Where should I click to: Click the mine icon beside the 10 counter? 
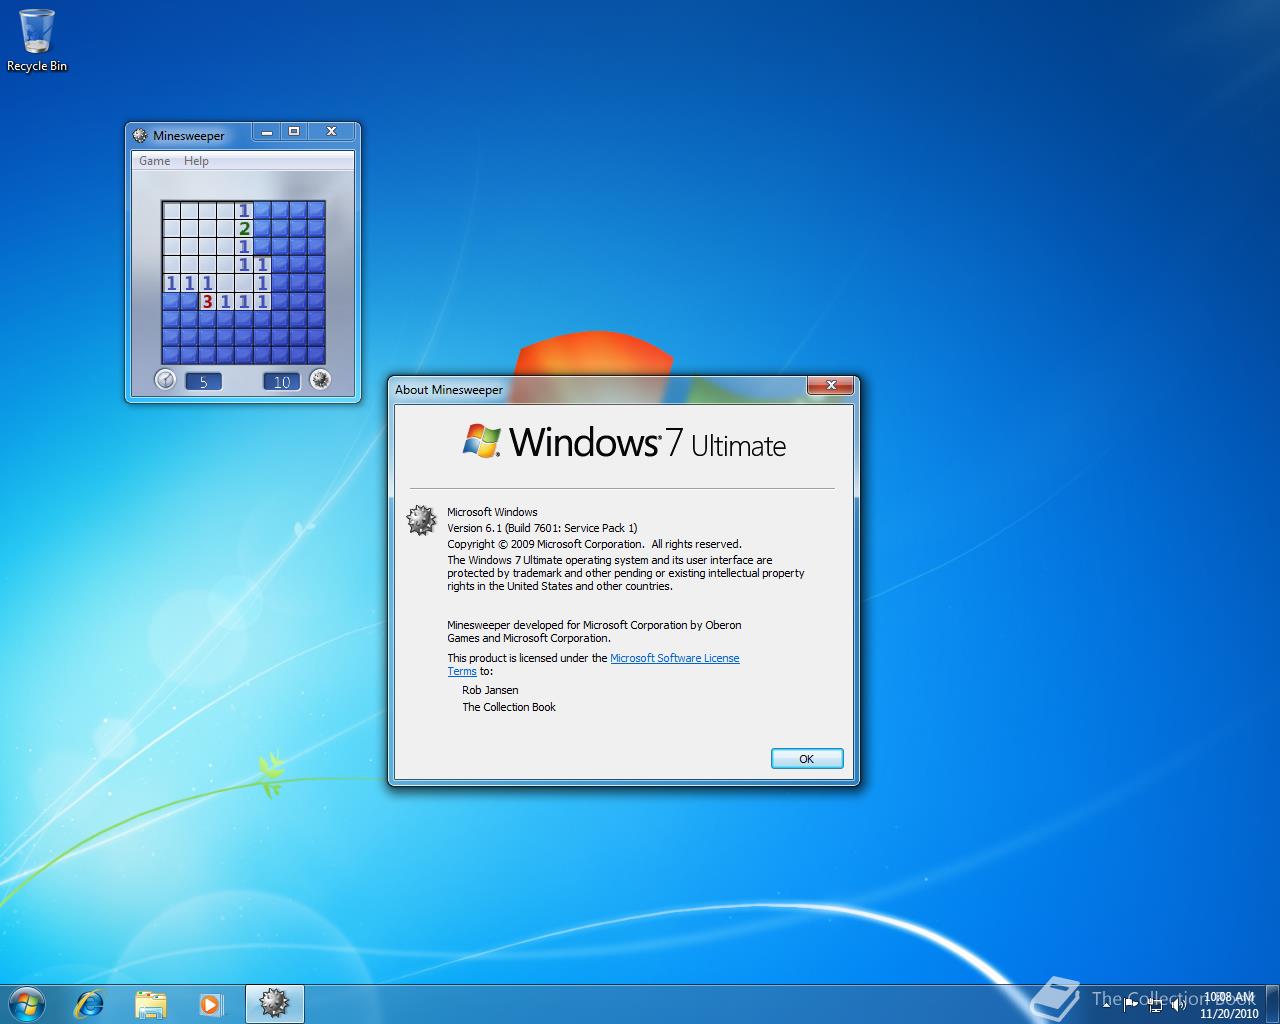coord(320,380)
